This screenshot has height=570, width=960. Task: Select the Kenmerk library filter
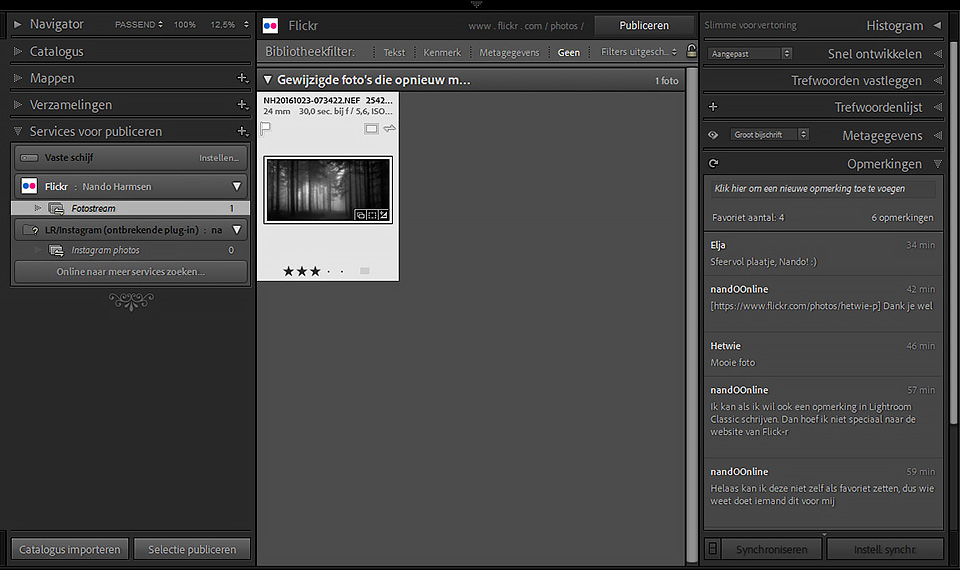[442, 53]
